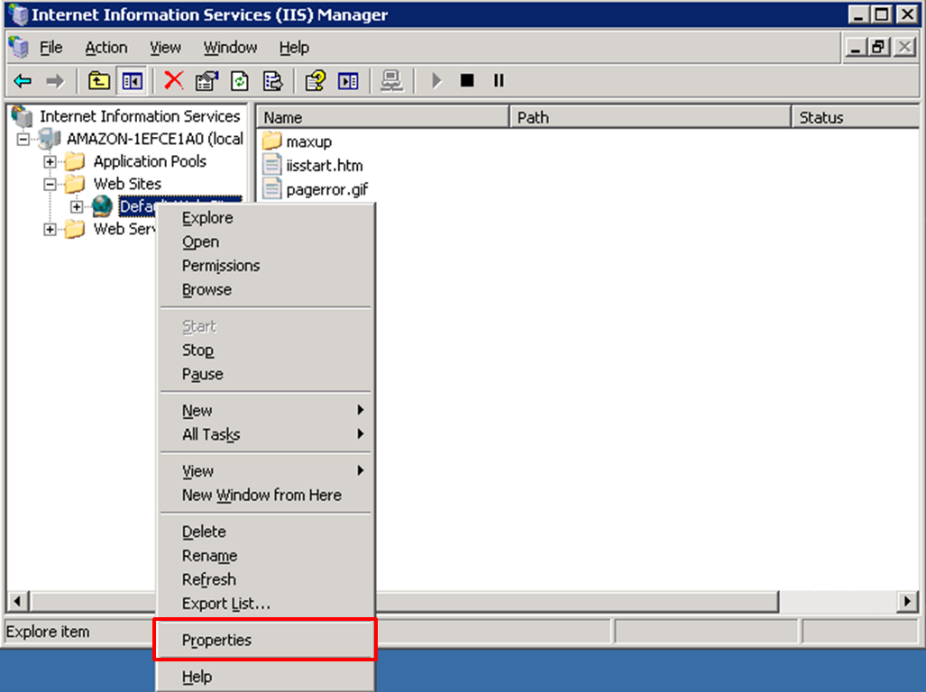Screen dimensions: 926x692
Task: Restore the inner MMC child window
Action: coord(878,47)
